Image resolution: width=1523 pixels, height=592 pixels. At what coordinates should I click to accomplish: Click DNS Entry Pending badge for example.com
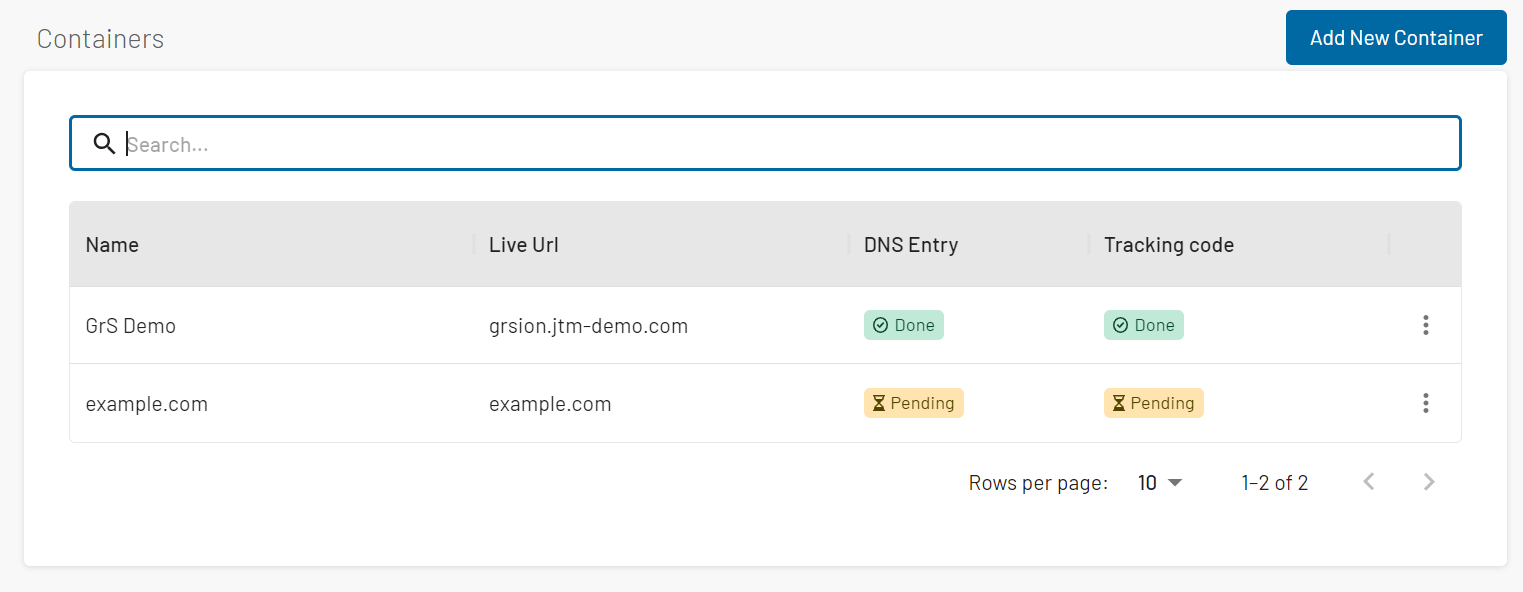[914, 403]
